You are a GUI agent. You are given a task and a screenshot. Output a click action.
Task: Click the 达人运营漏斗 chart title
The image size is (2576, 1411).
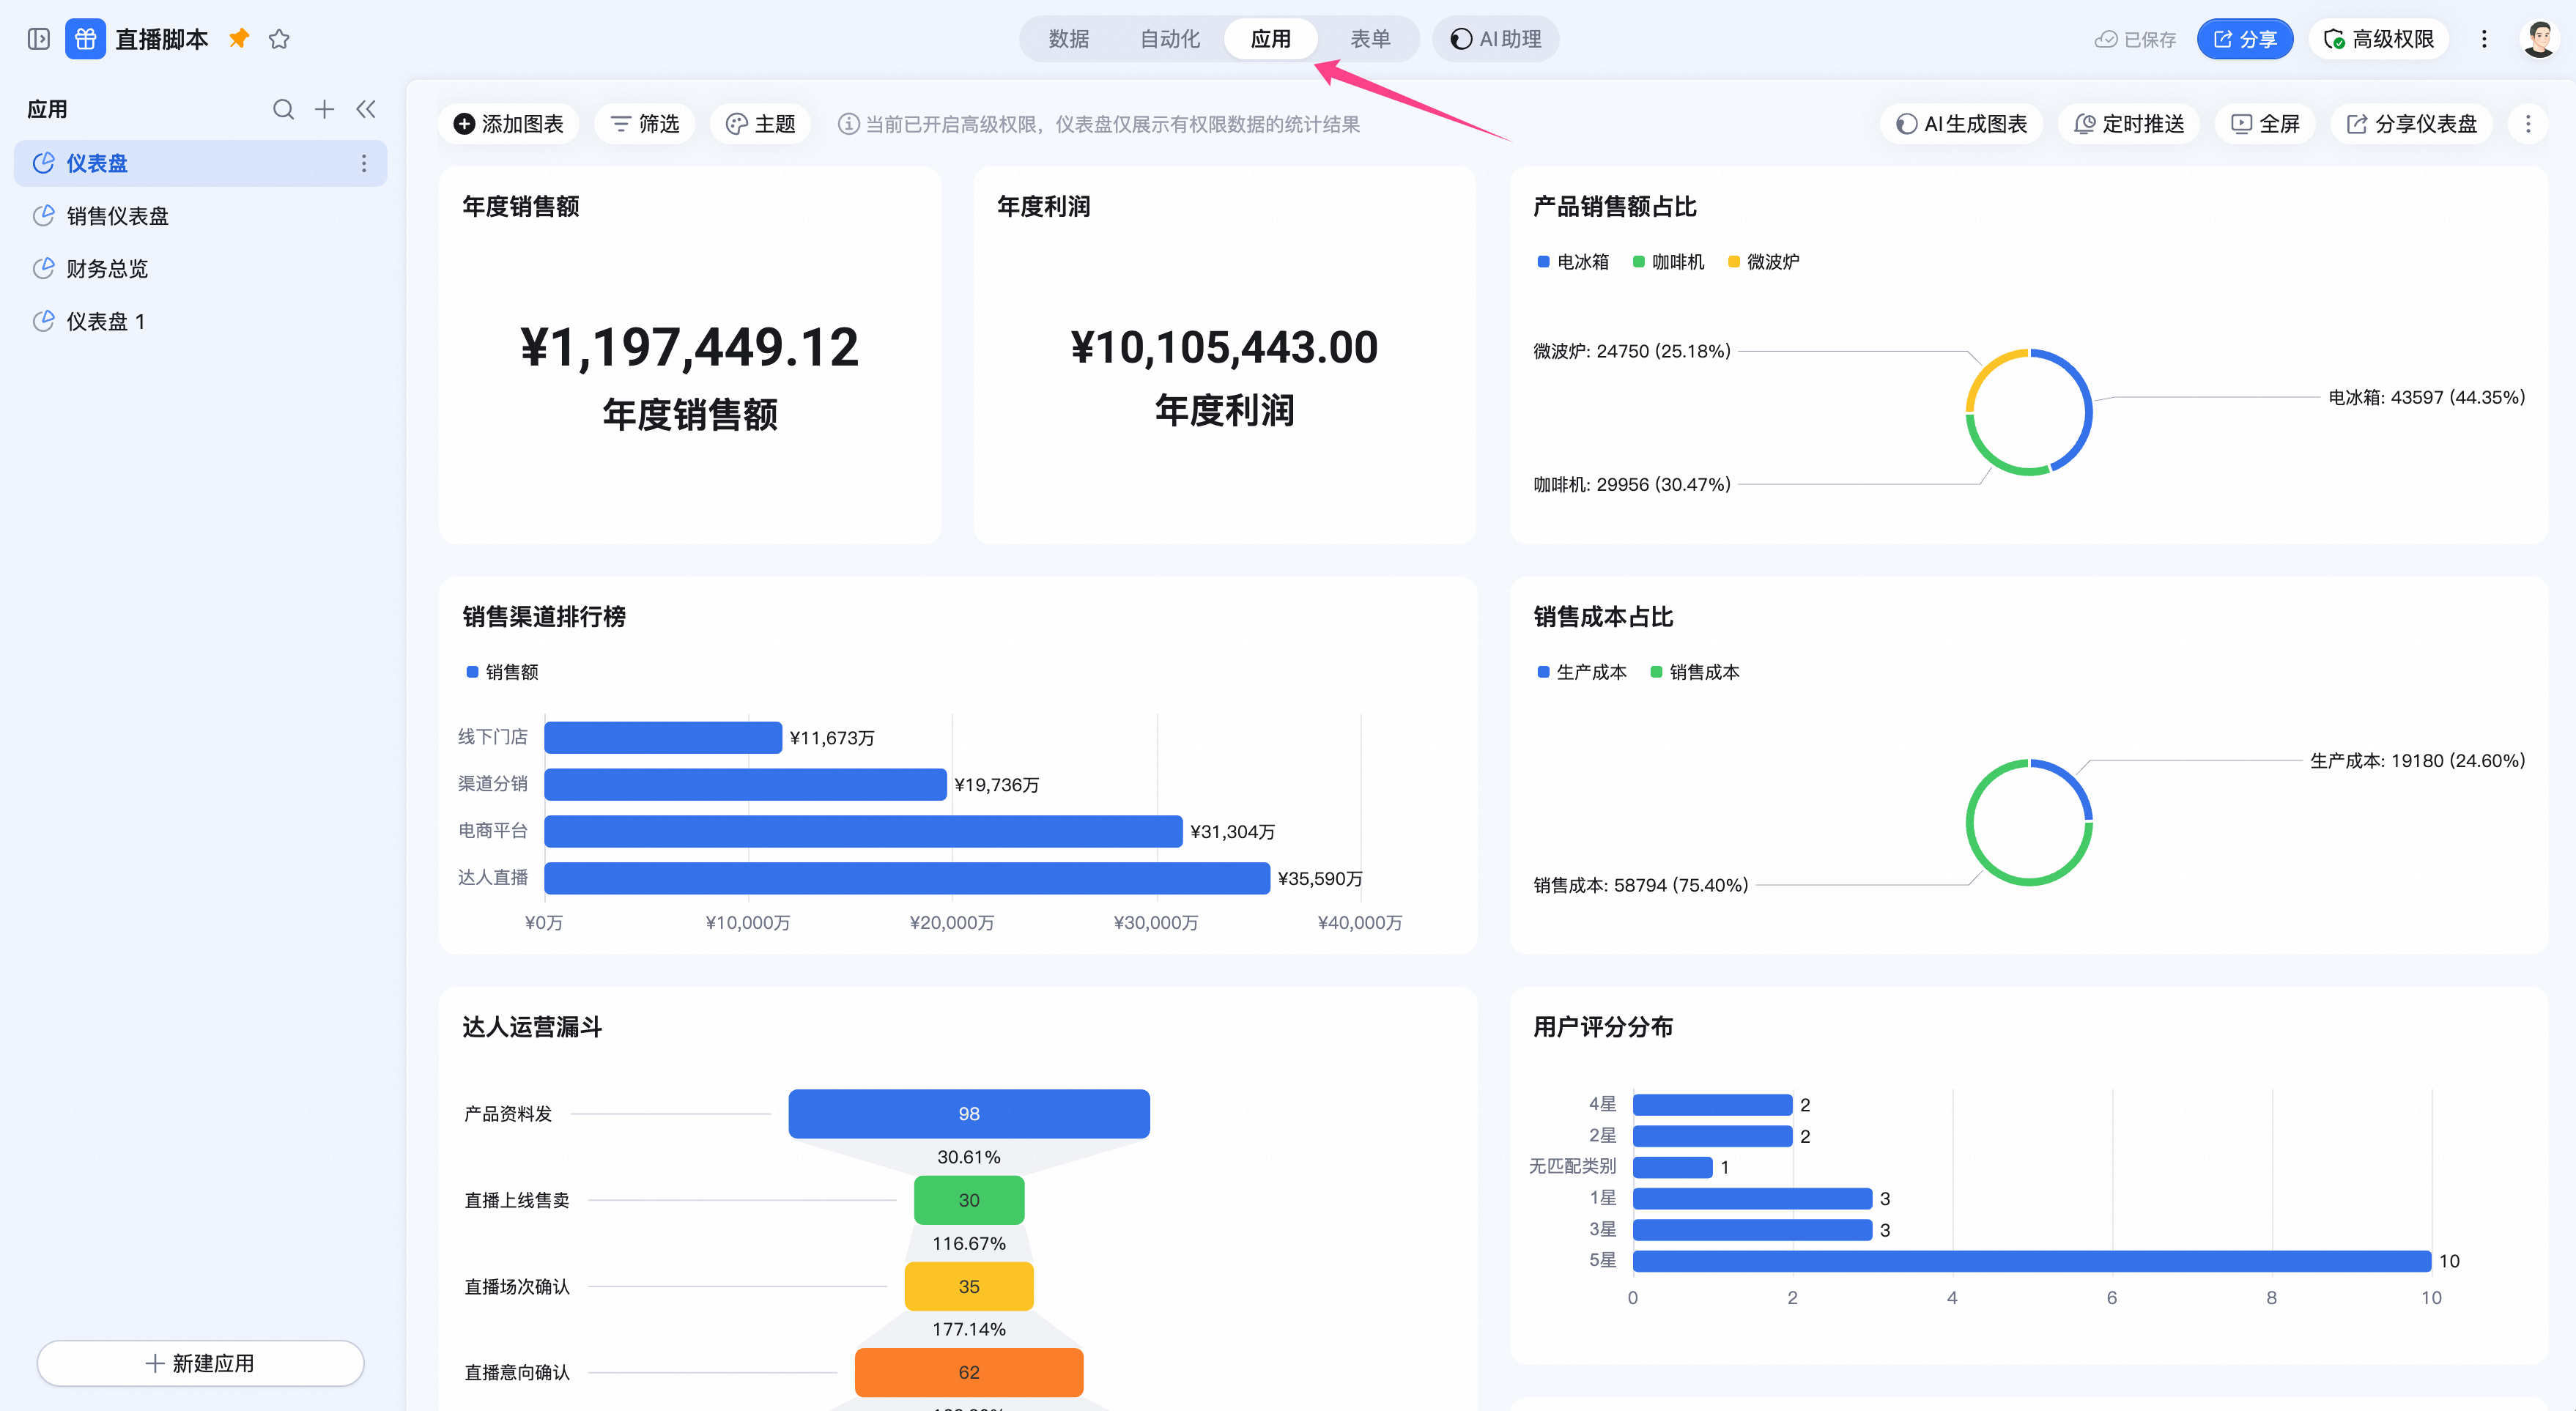pyautogui.click(x=532, y=1027)
